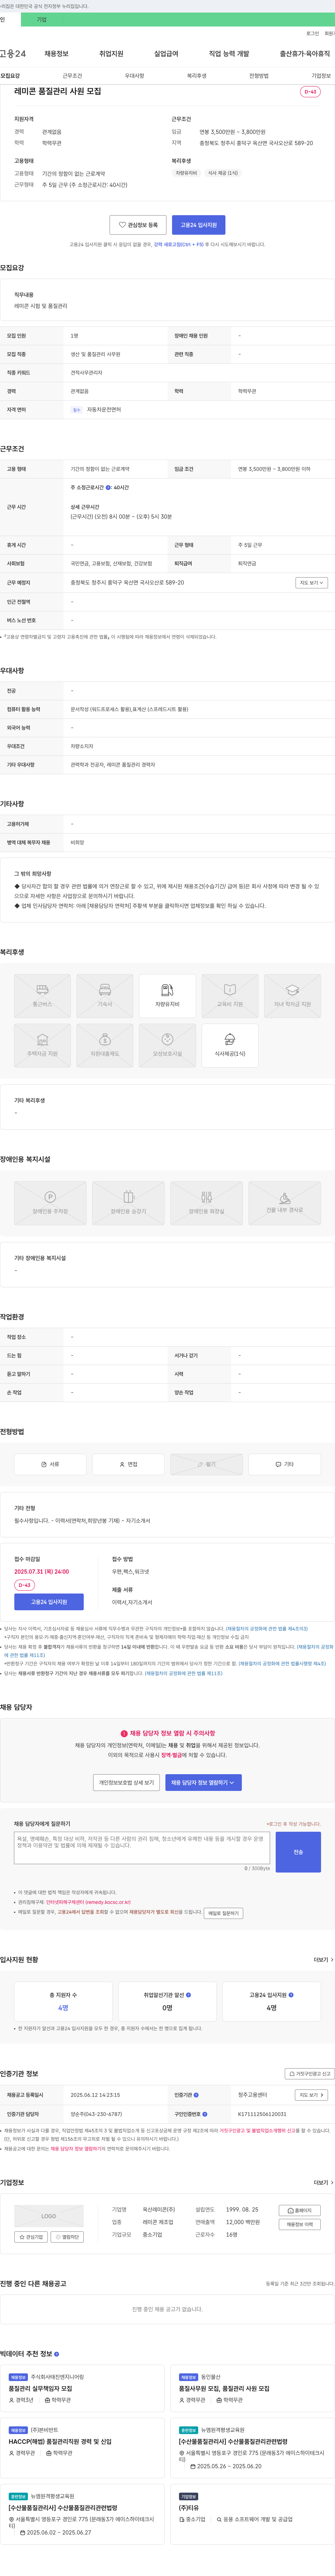Image resolution: width=335 pixels, height=2576 pixels.
Task: Open 더보기 next to 기업정보
Action: [x=323, y=2183]
